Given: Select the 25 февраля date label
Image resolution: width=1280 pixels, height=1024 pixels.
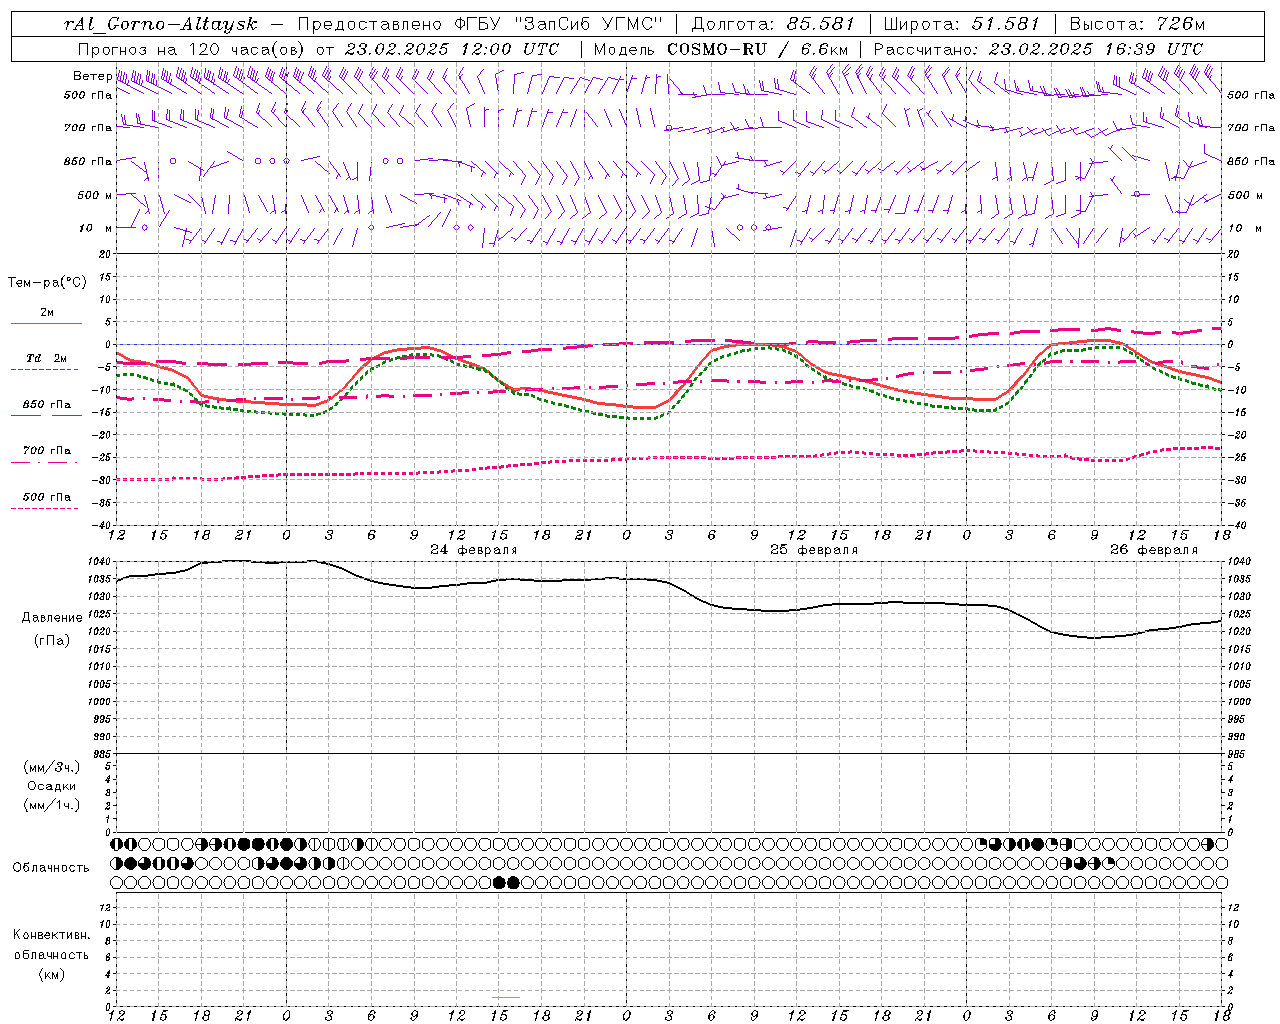Looking at the screenshot, I should (814, 550).
